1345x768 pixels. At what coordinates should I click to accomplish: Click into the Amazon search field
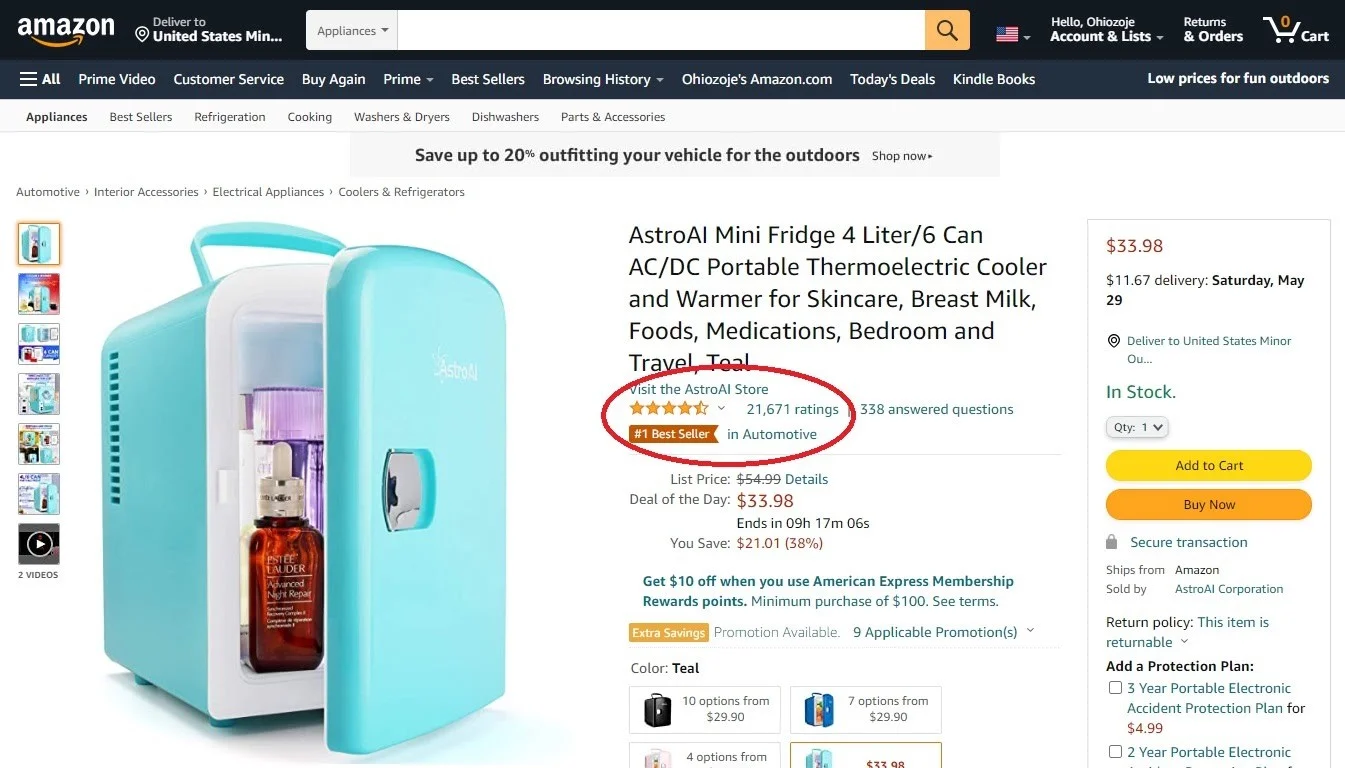pos(660,31)
